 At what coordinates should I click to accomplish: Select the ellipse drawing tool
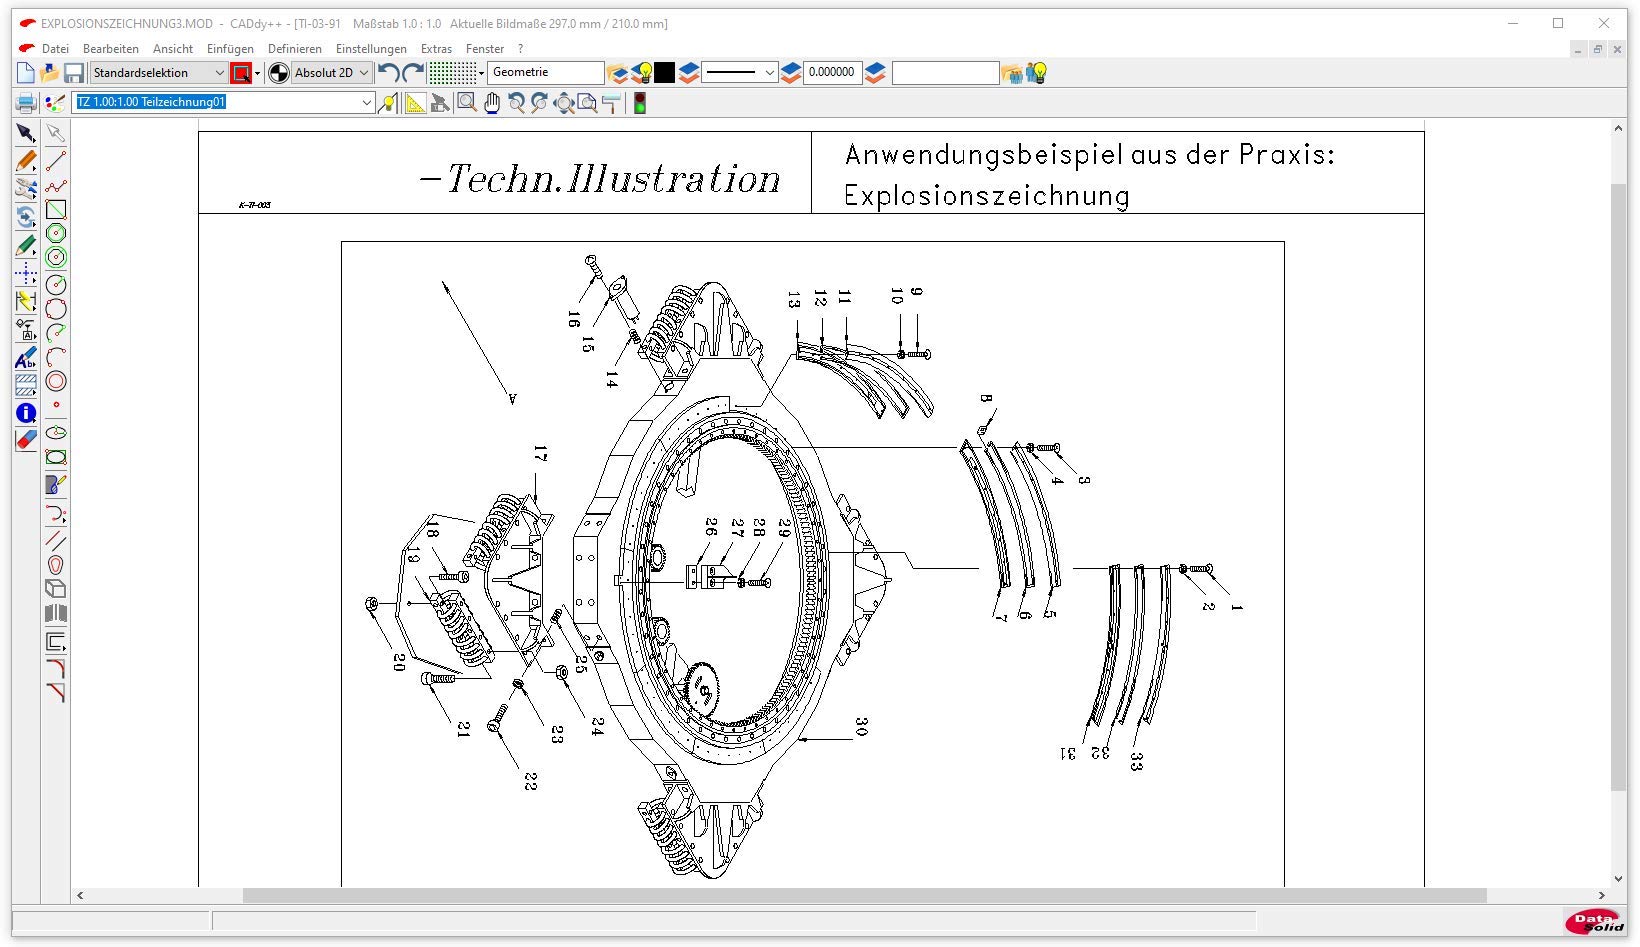[x=56, y=433]
